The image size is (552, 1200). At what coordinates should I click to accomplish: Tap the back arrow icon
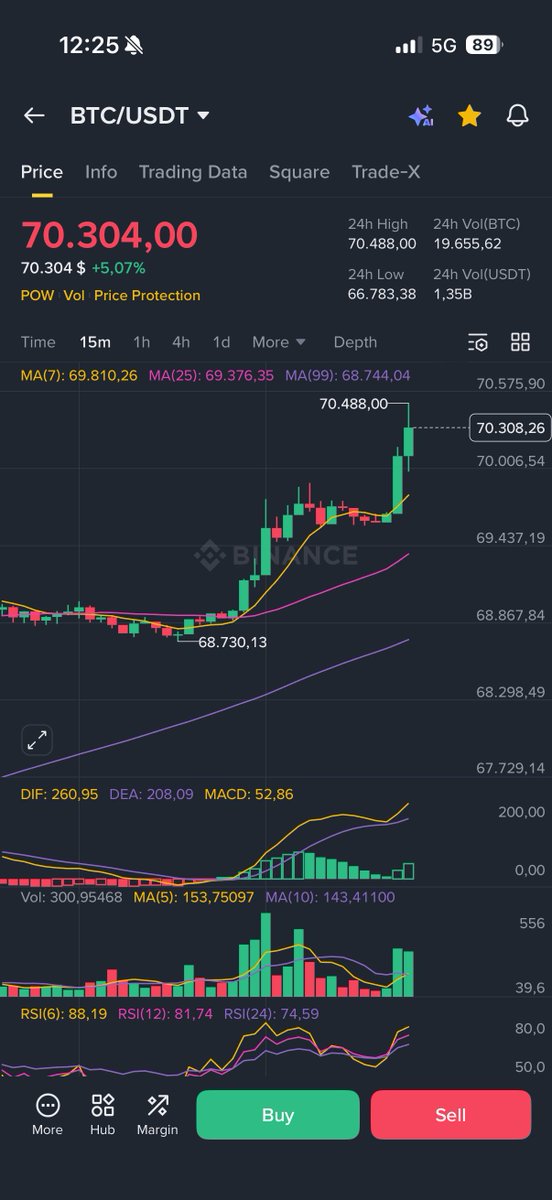(34, 116)
